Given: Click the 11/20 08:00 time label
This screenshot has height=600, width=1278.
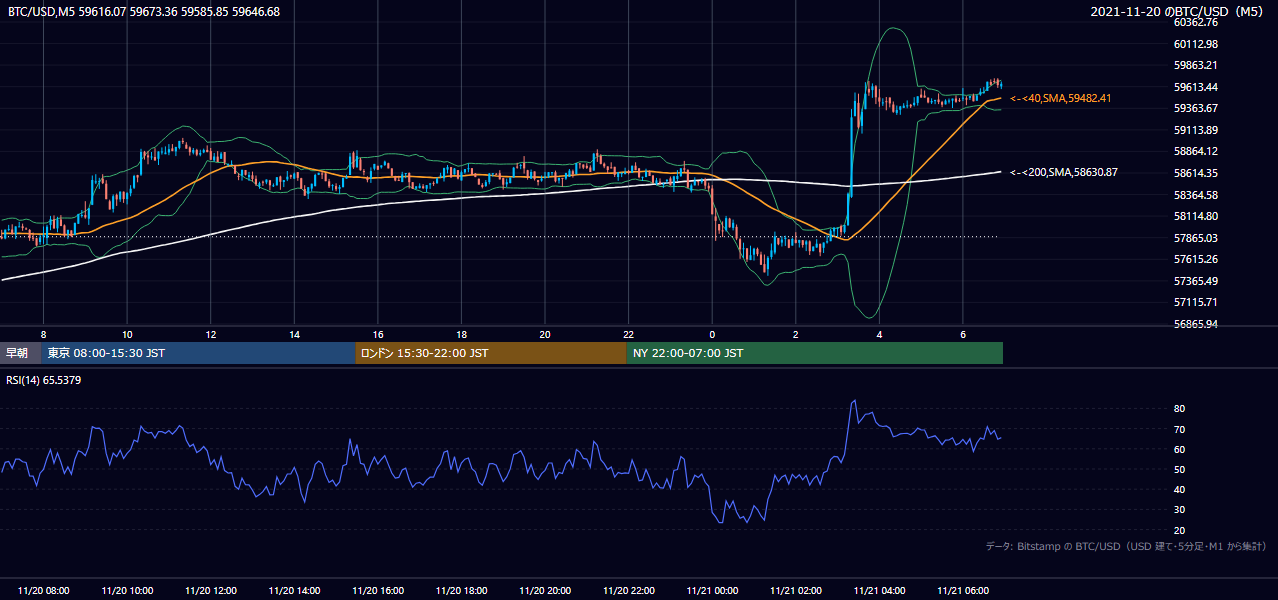Looking at the screenshot, I should (44, 591).
